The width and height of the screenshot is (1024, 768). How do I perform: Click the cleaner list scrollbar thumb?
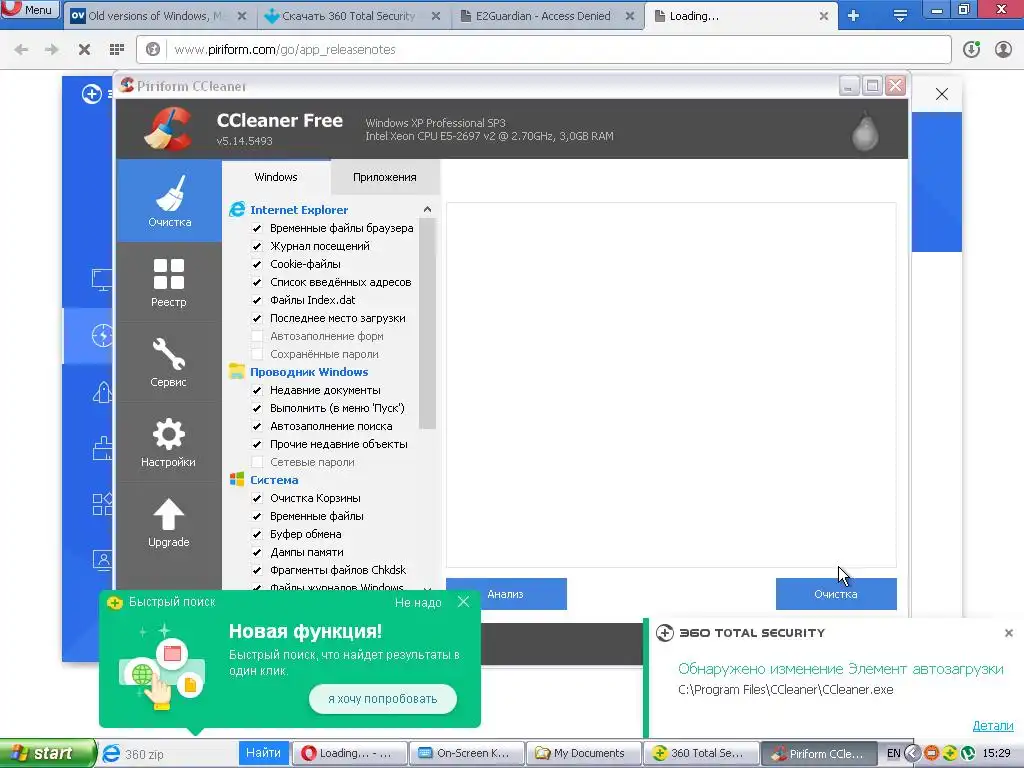427,324
